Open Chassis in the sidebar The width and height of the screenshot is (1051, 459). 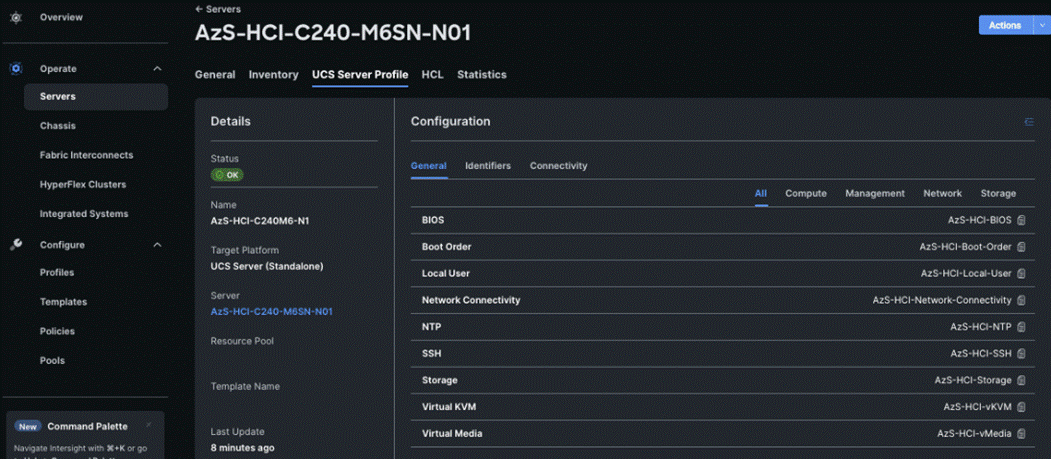coord(58,125)
